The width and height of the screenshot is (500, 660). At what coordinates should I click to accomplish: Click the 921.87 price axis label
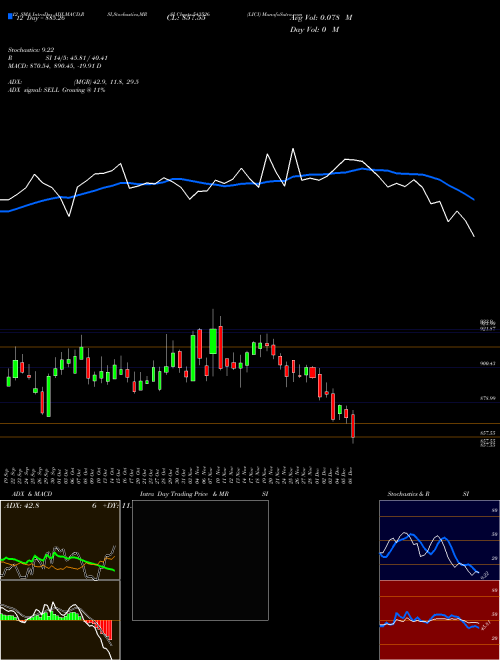488,329
